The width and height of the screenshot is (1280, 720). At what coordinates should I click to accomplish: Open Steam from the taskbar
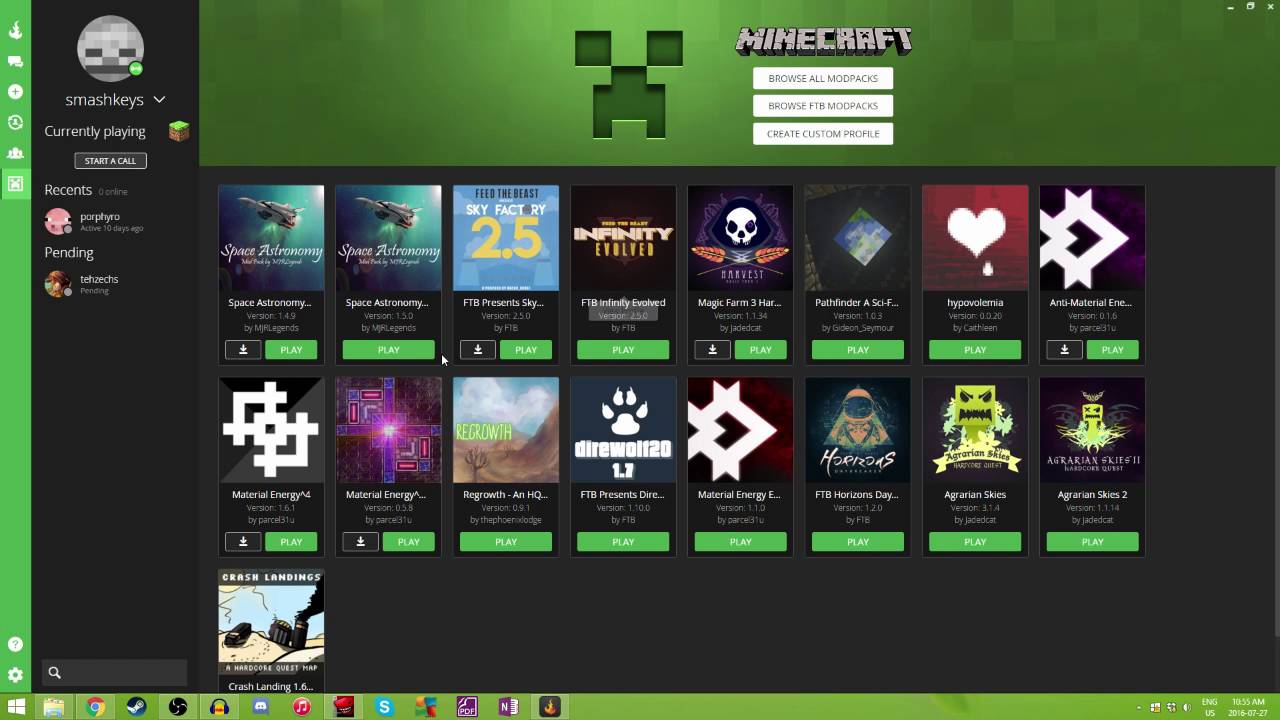pyautogui.click(x=136, y=707)
